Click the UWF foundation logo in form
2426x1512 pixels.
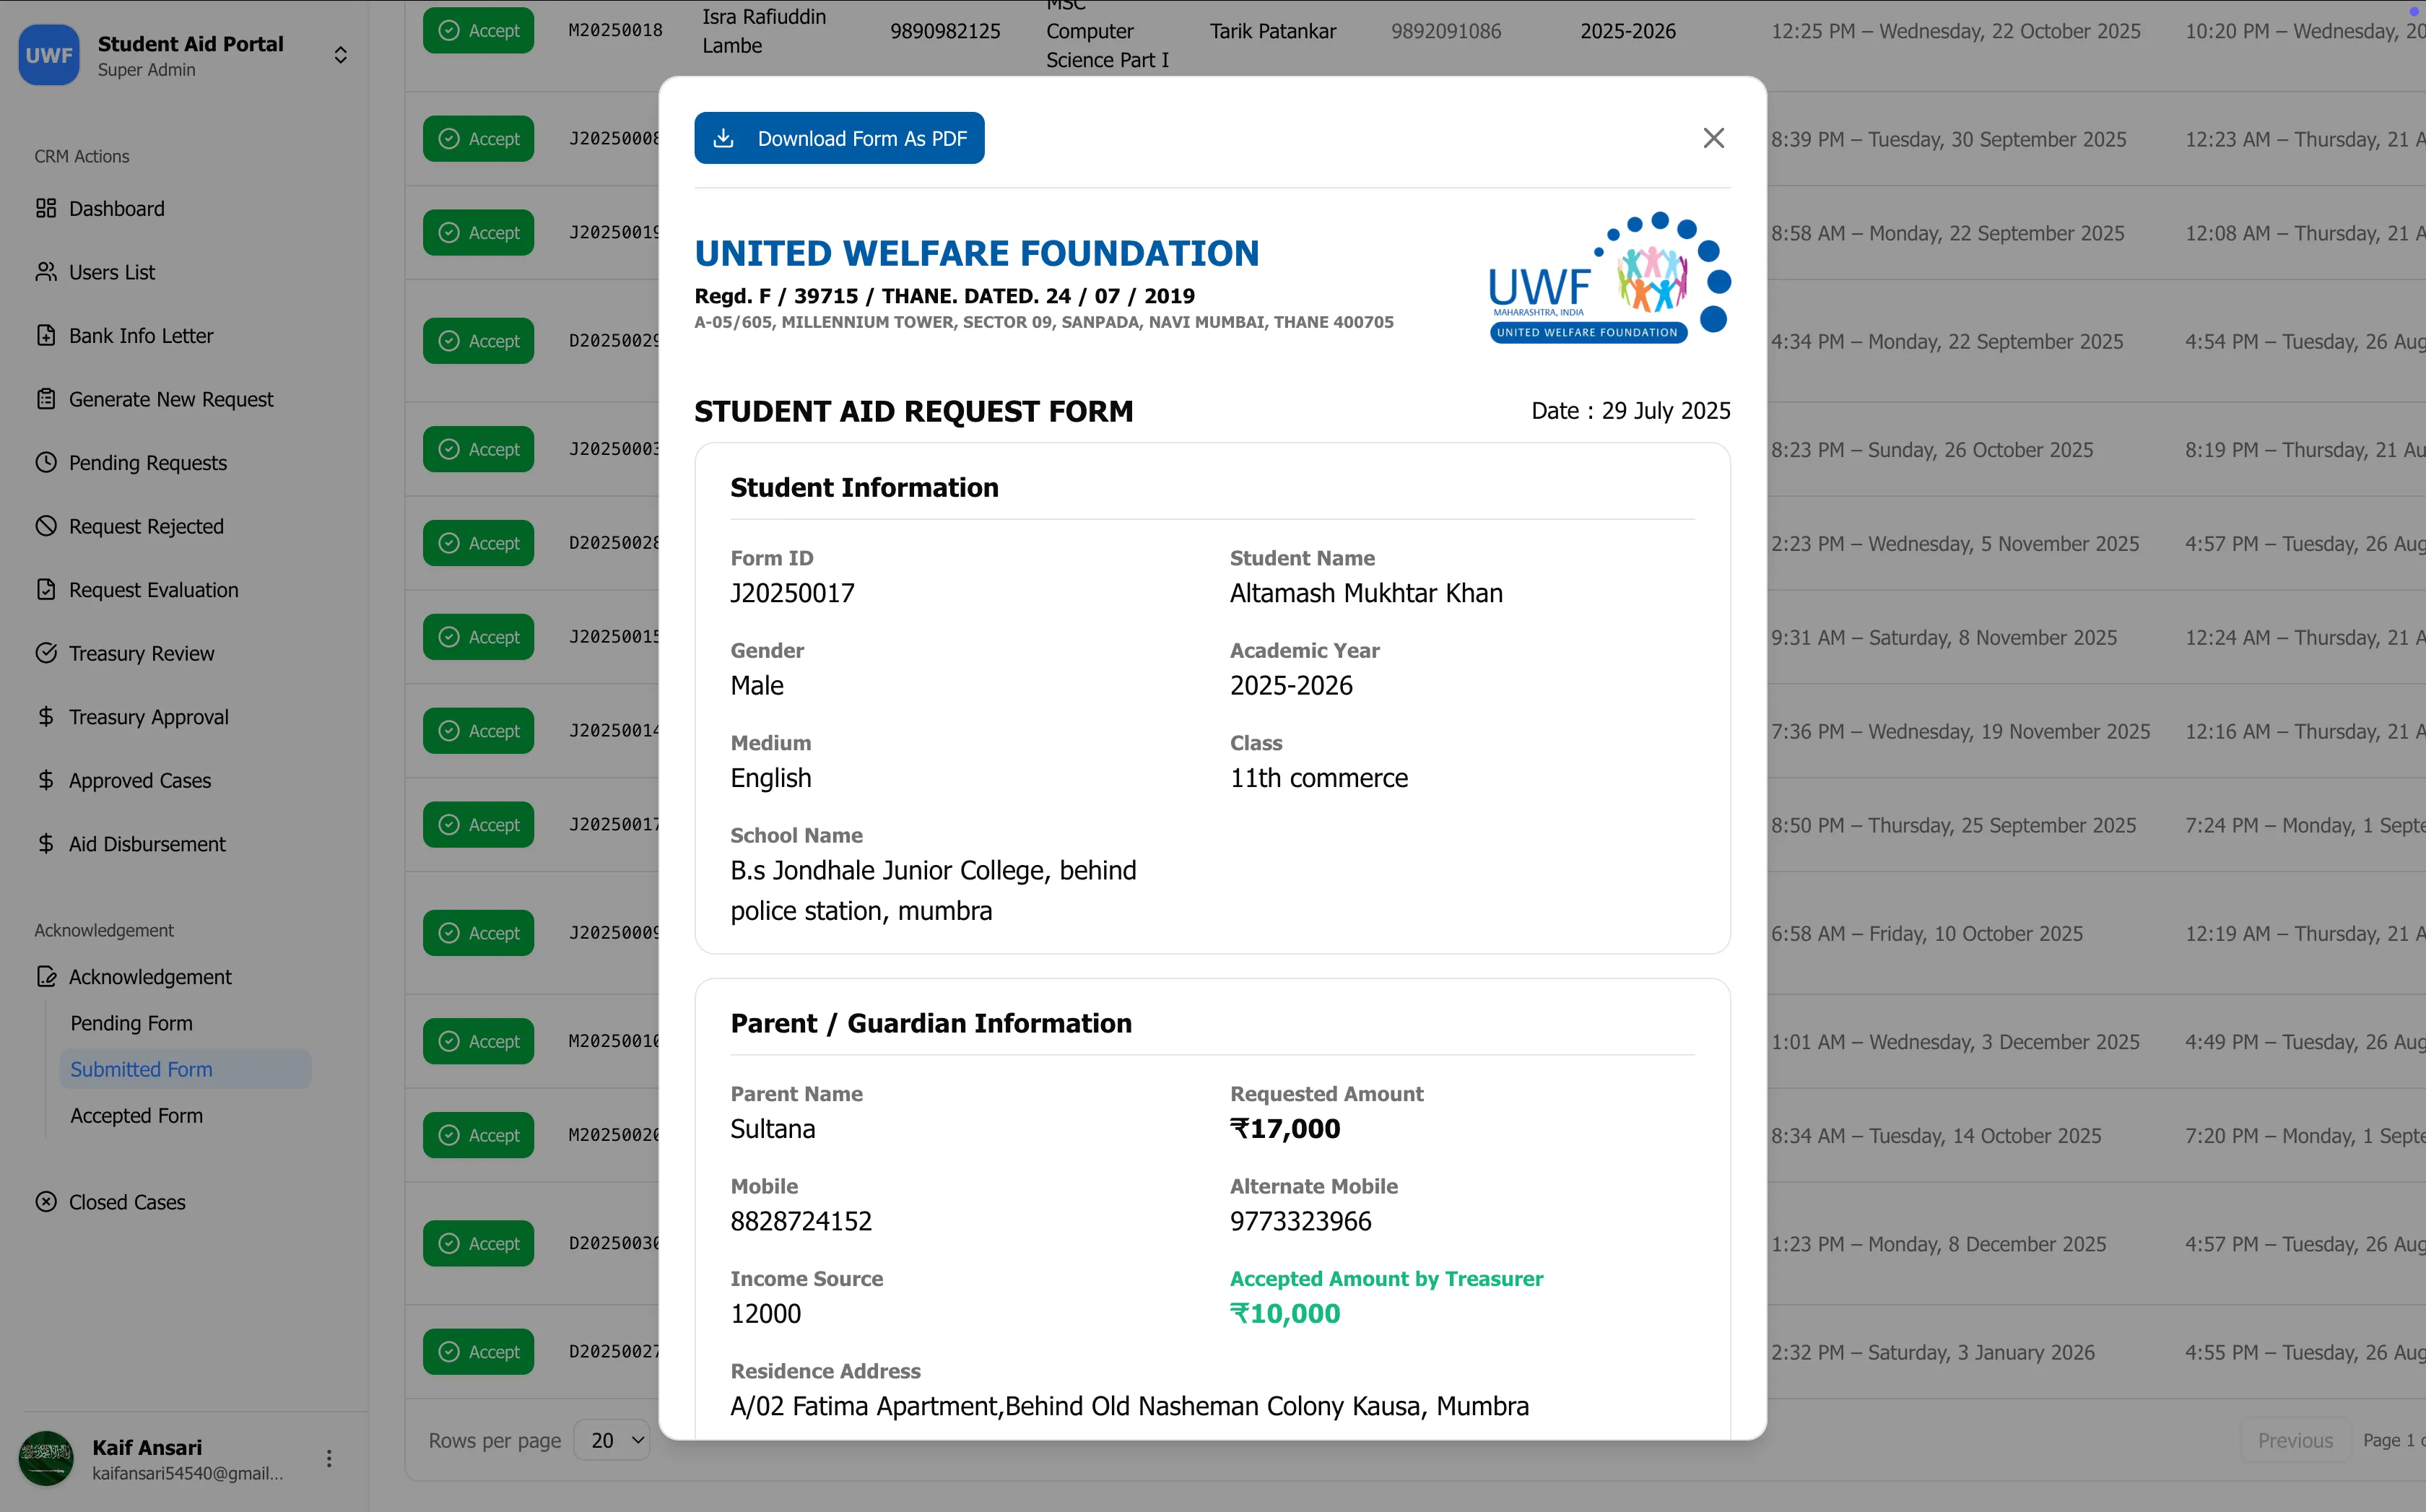pos(1609,278)
